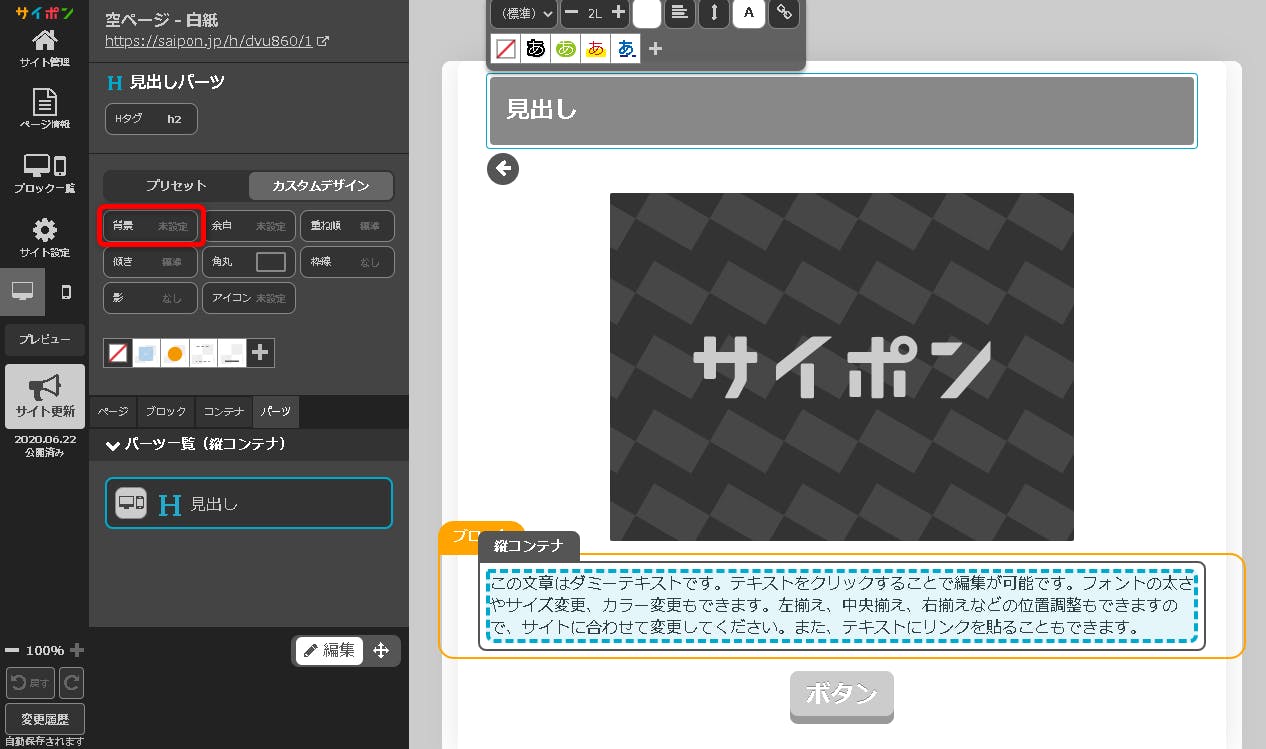The width and height of the screenshot is (1266, 749).
Task: Switch to desktop view mode
Action: tap(22, 292)
